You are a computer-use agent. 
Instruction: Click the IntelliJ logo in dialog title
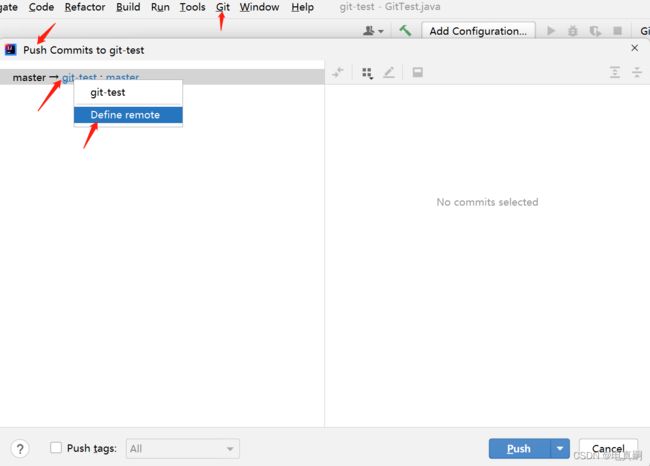tap(10, 50)
